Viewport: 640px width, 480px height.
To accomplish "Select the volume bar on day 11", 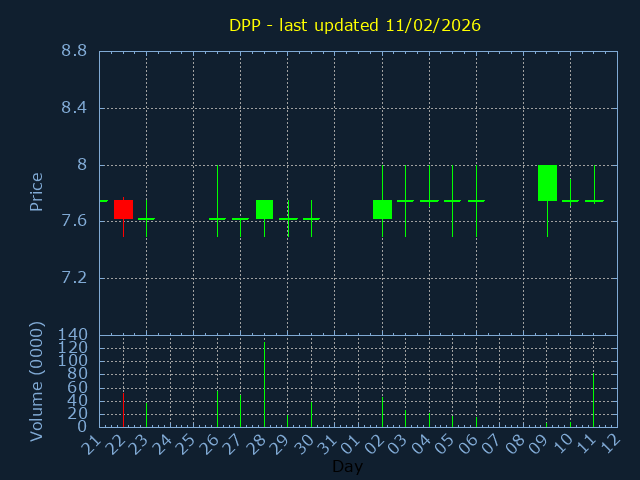I will click(594, 400).
